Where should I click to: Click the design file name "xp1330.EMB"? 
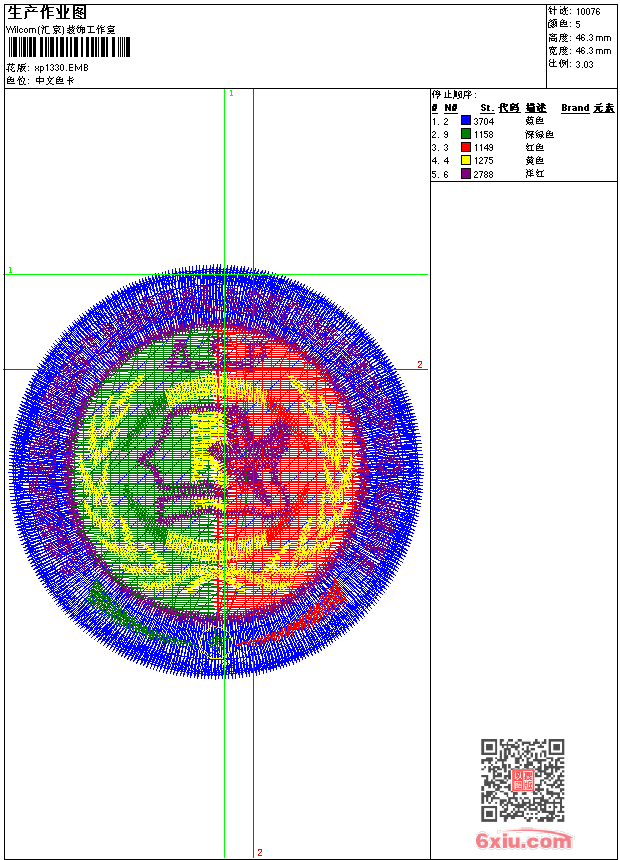[61, 68]
